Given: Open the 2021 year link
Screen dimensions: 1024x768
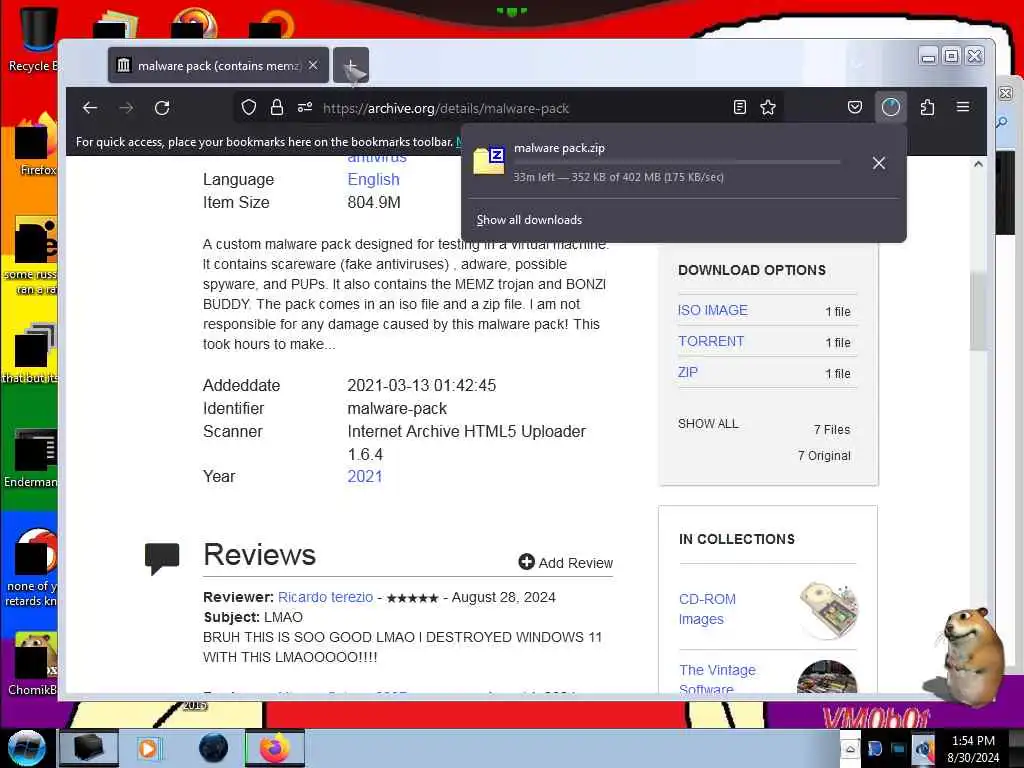Looking at the screenshot, I should point(364,476).
